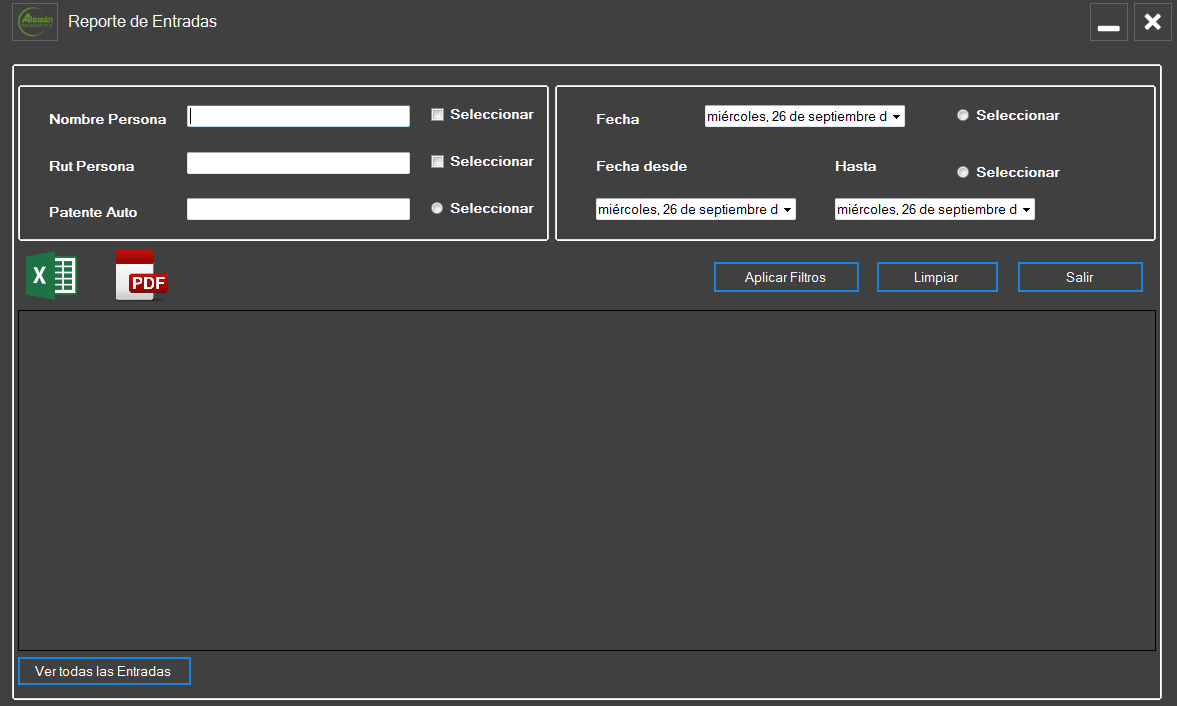1177x706 pixels.
Task: Tick the Rut Persona Seleccionar checkbox
Action: (x=437, y=162)
